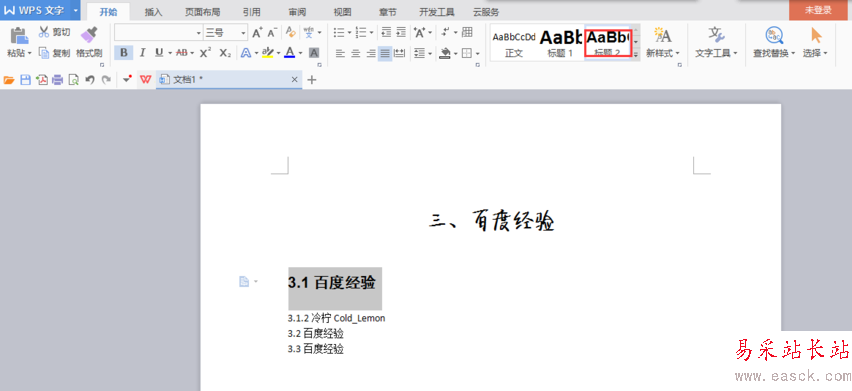The image size is (852, 391).
Task: Click the export to PDF icon
Action: click(x=41, y=80)
